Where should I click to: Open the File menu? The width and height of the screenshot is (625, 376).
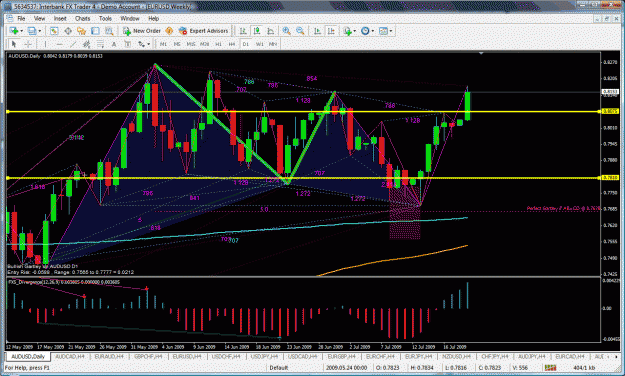[x=21, y=18]
